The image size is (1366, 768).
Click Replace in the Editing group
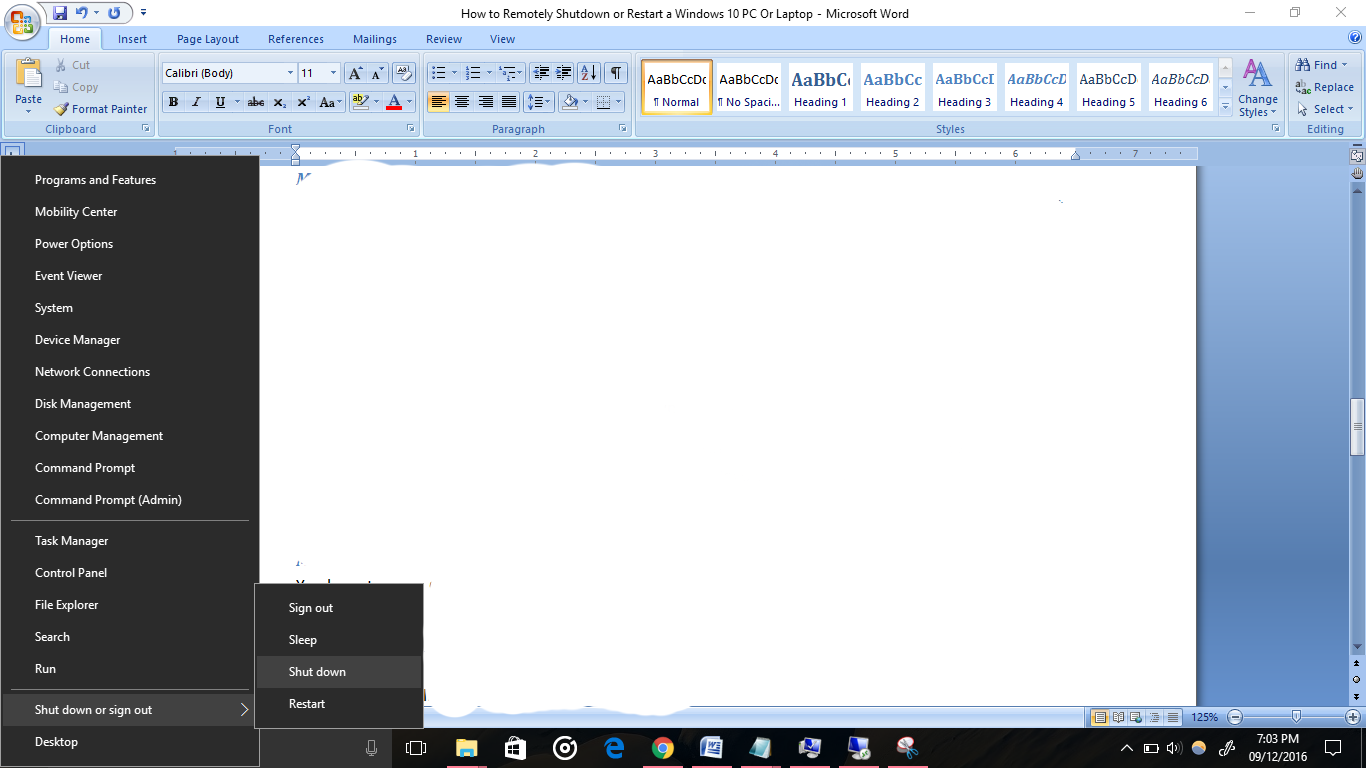tap(1324, 87)
